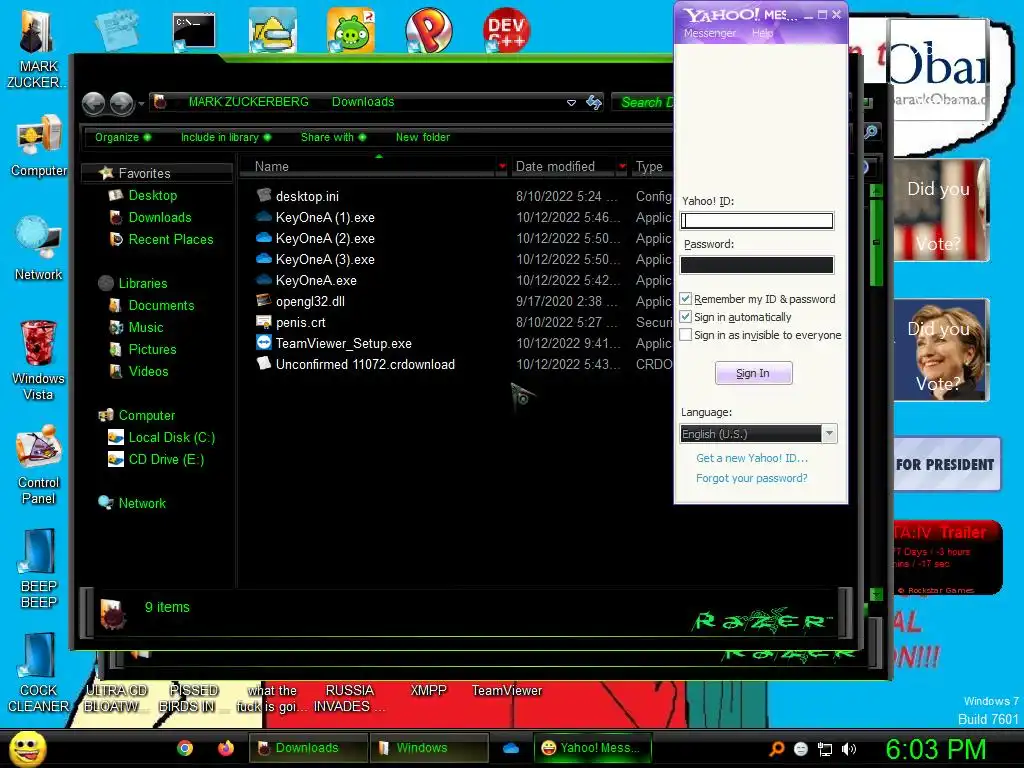1024x768 pixels.
Task: Click the Explorer forward navigation arrow
Action: (121, 103)
